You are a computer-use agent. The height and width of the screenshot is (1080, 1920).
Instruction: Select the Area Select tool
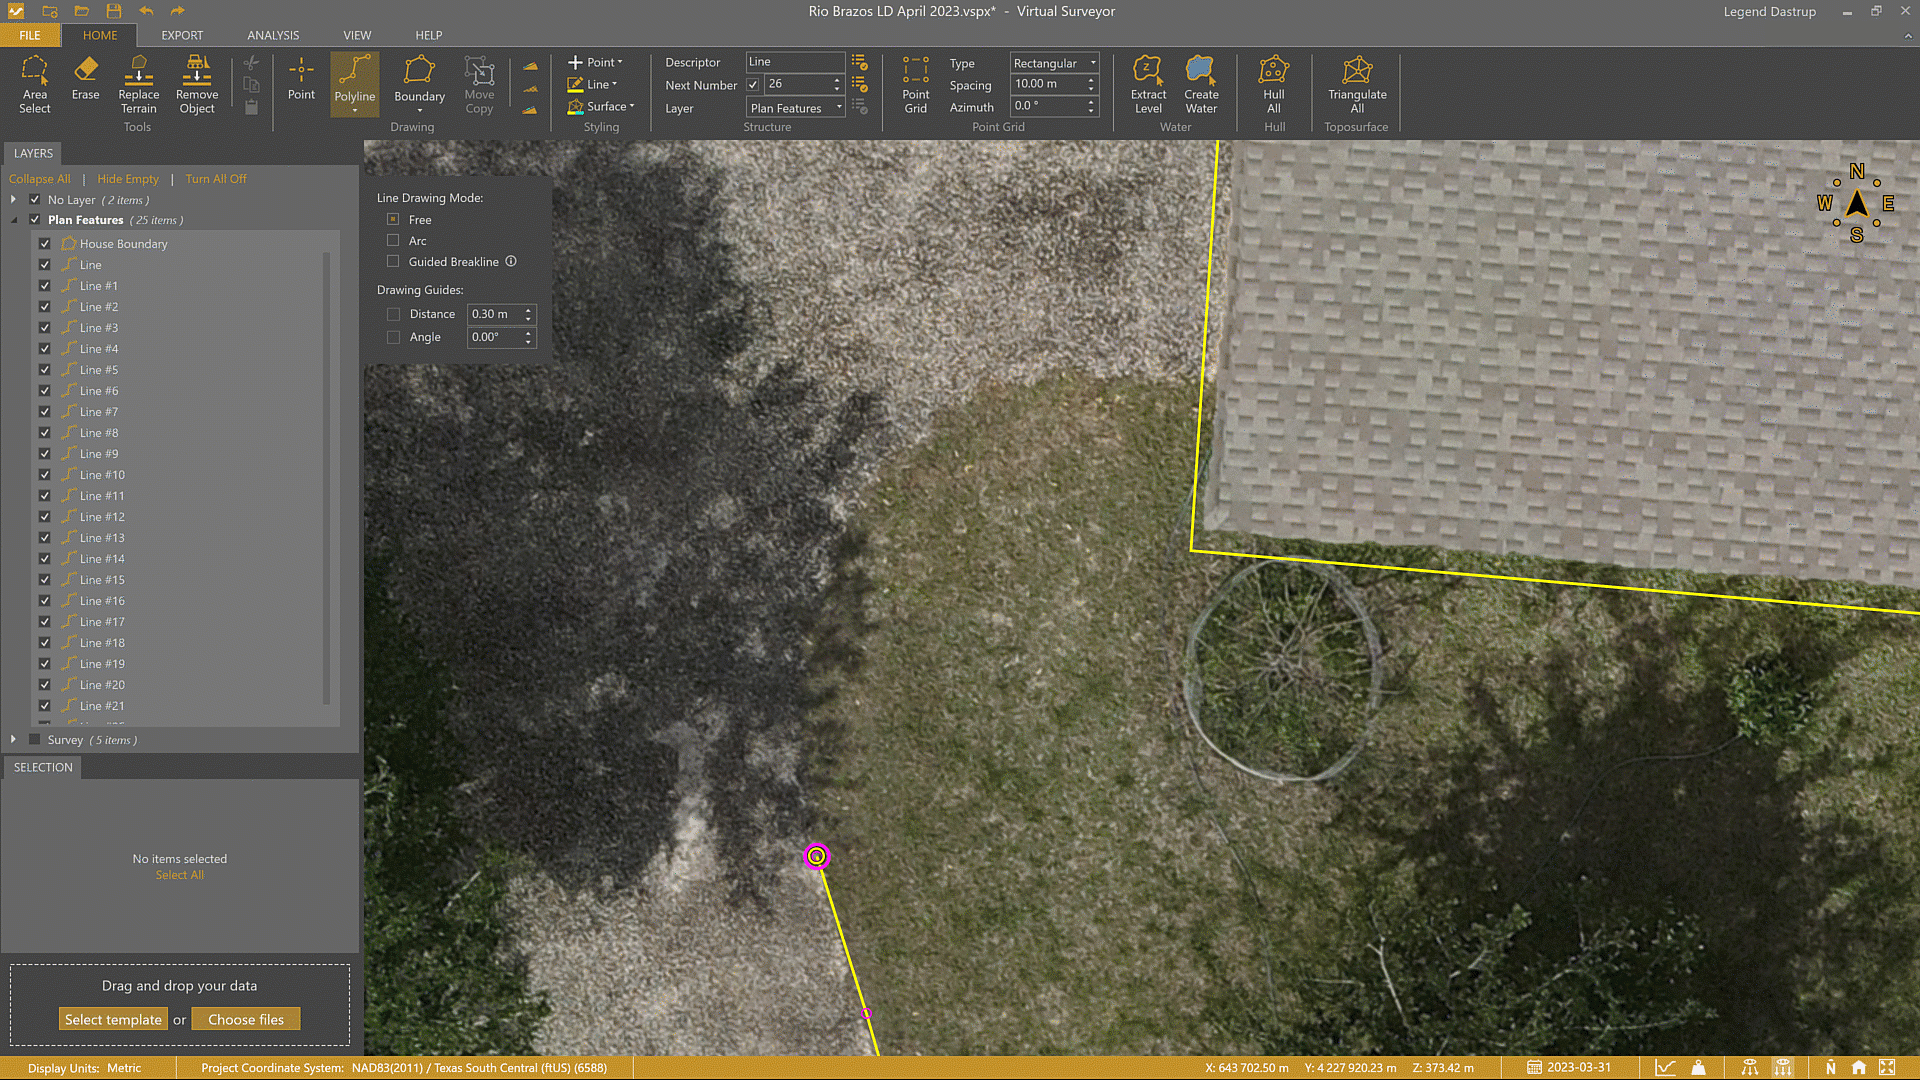tap(35, 85)
